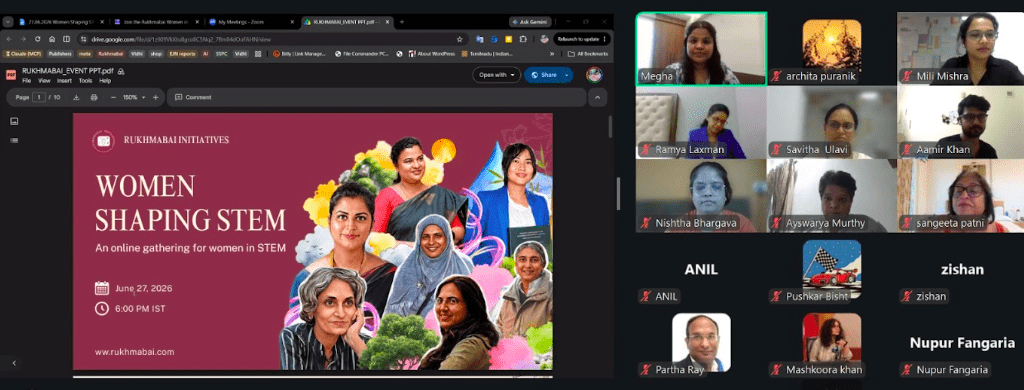This screenshot has width=1024, height=390.
Task: Click Nupur Fangaria's muted microphone icon
Action: pyautogui.click(x=907, y=370)
